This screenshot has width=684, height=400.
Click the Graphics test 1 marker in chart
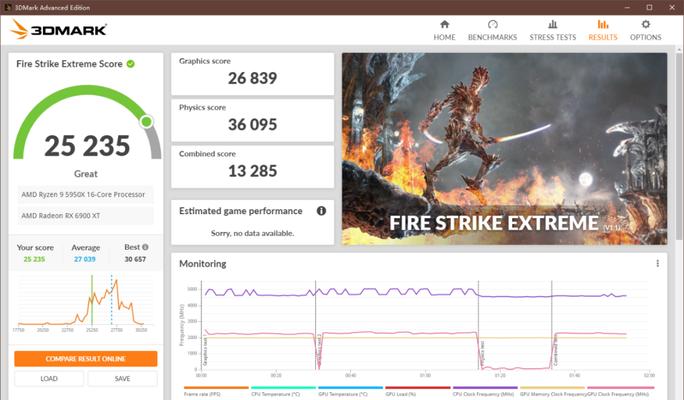(205, 351)
